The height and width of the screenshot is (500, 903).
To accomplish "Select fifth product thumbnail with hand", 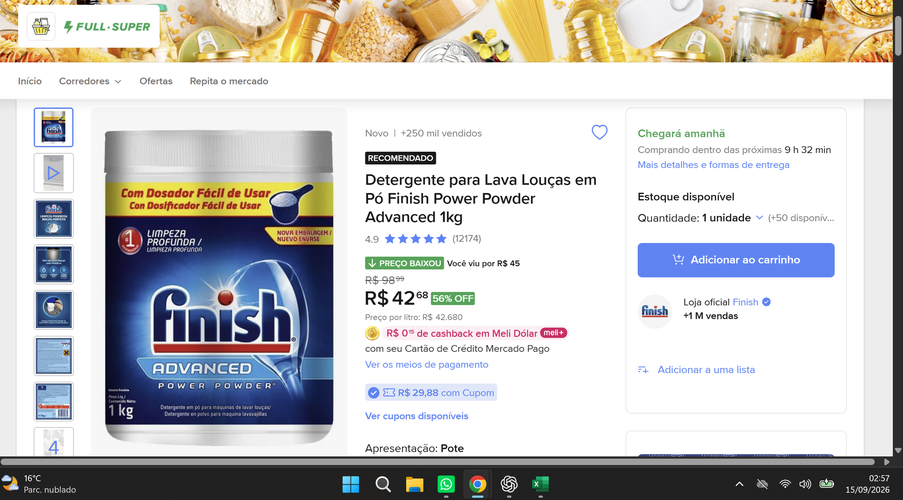I will tap(54, 310).
